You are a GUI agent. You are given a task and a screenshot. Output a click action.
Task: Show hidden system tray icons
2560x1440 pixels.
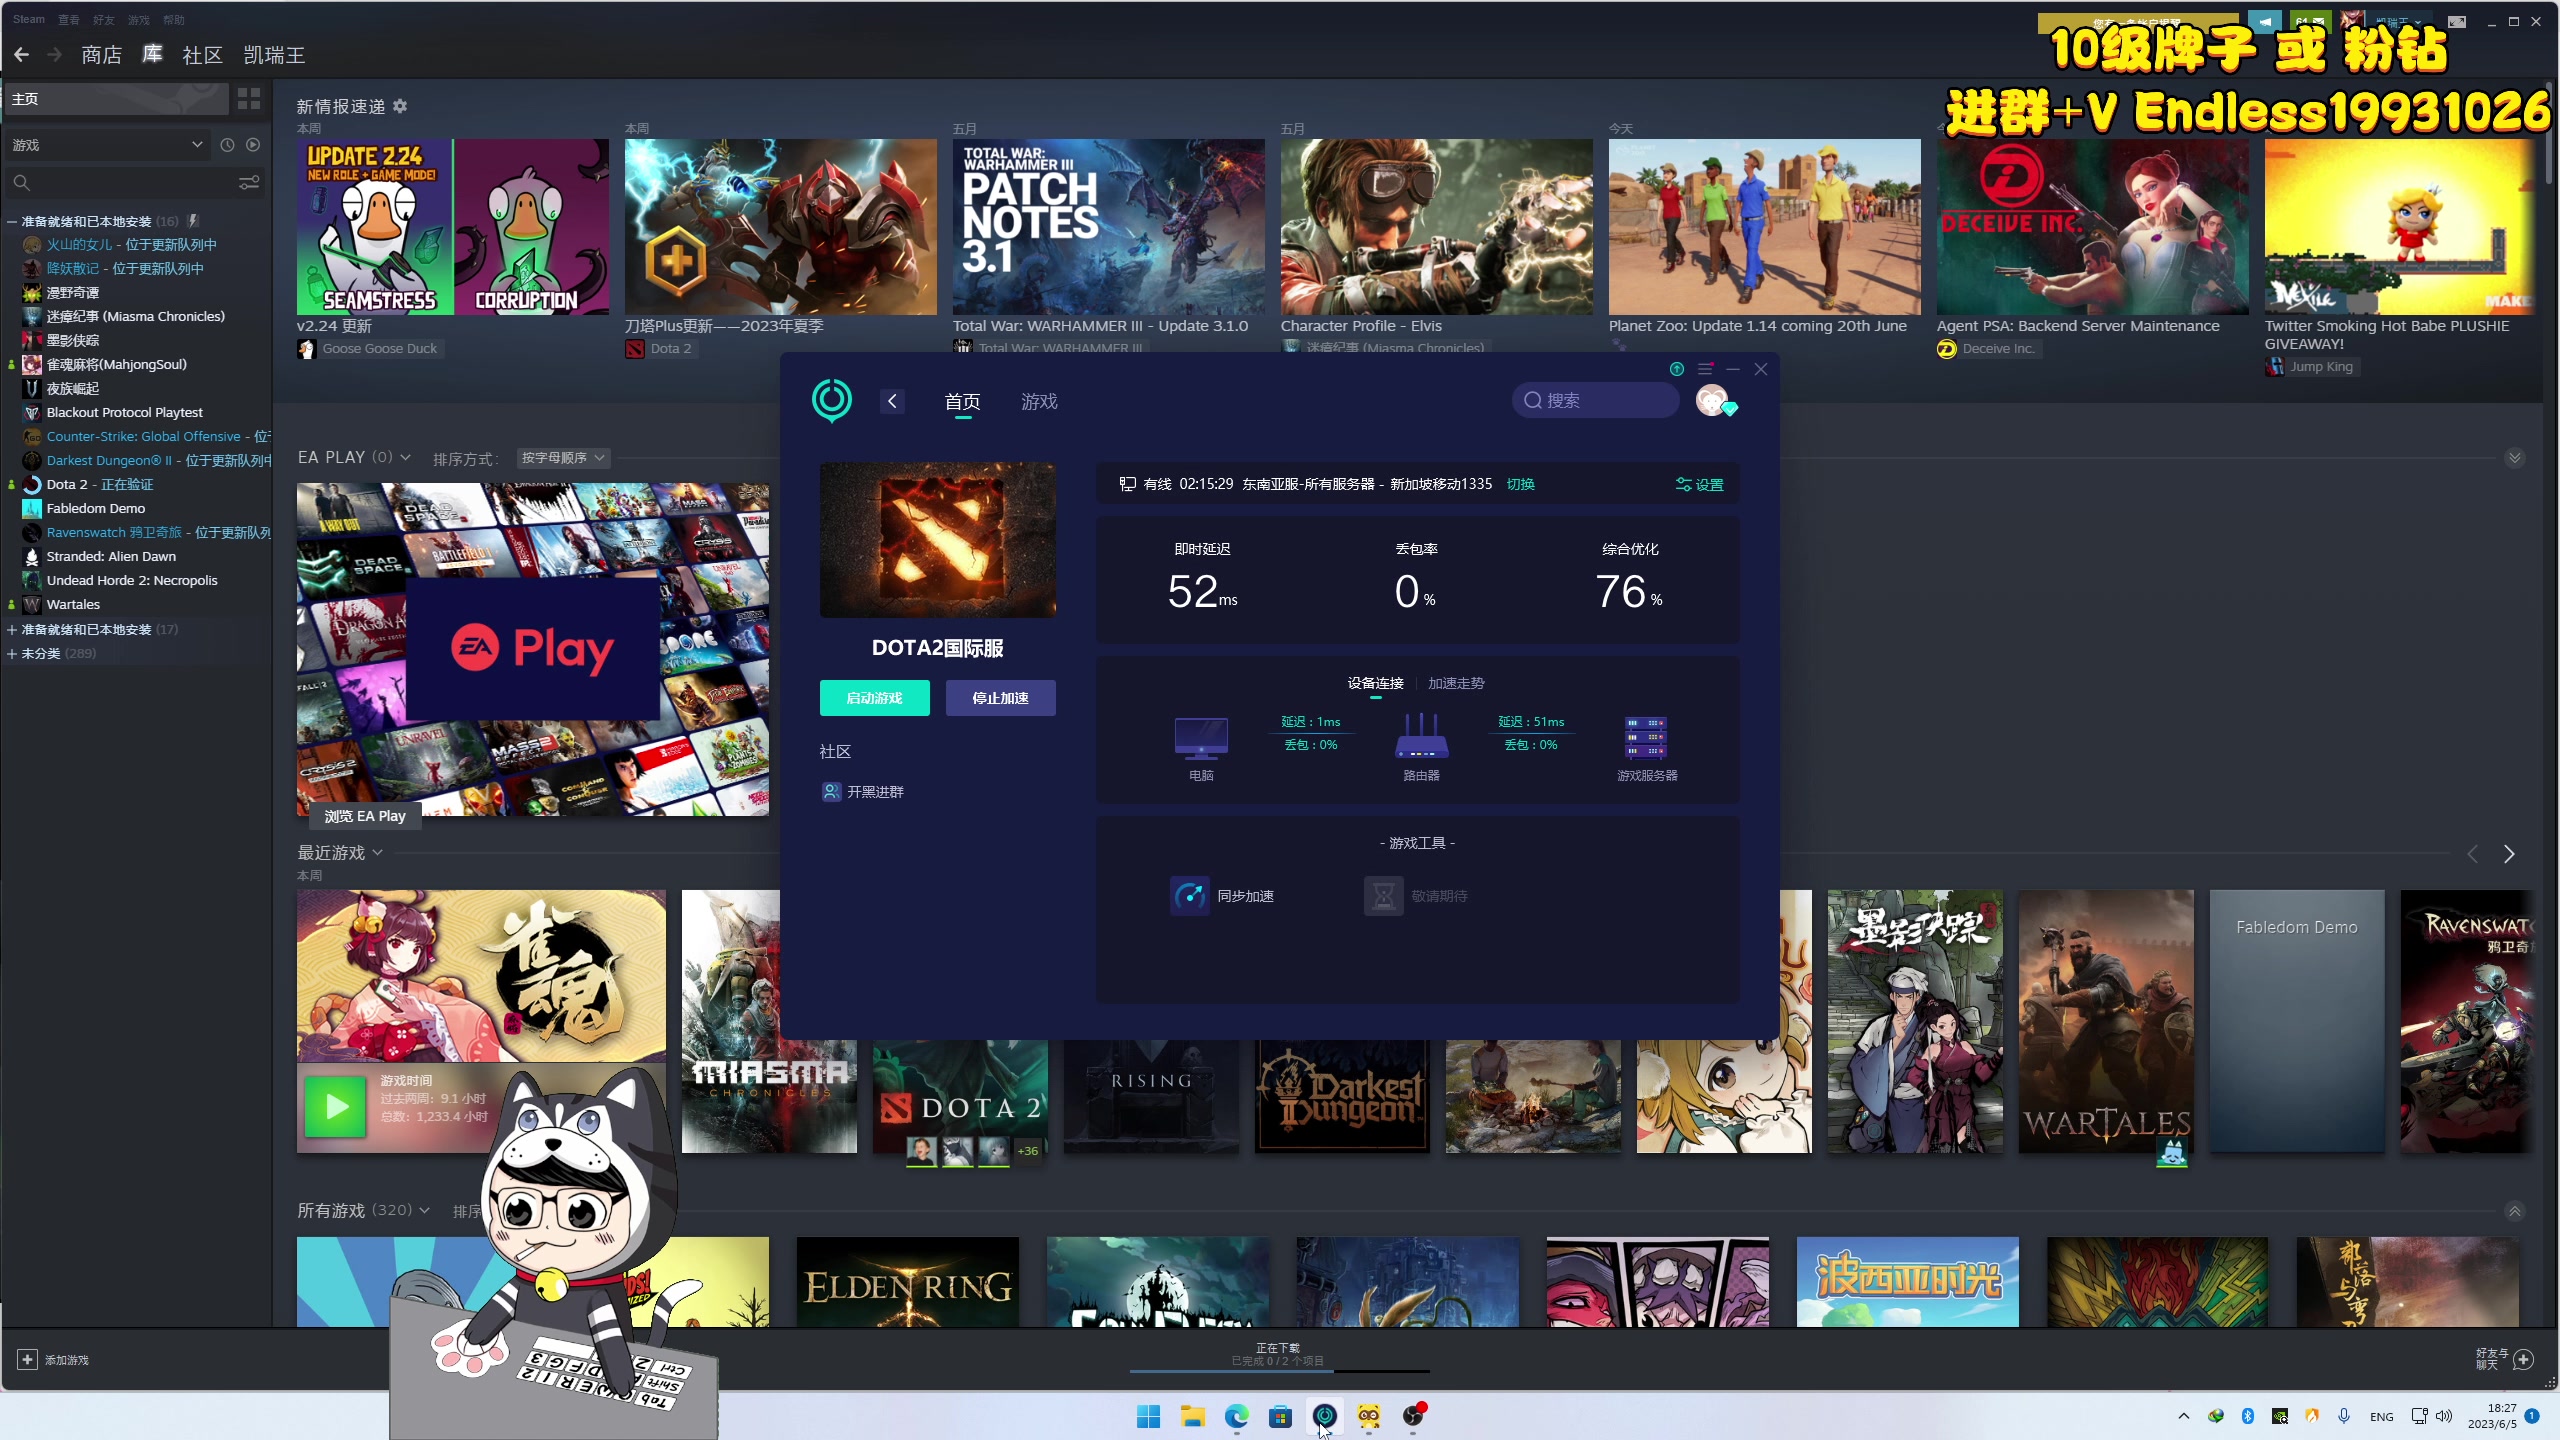(x=2184, y=1416)
